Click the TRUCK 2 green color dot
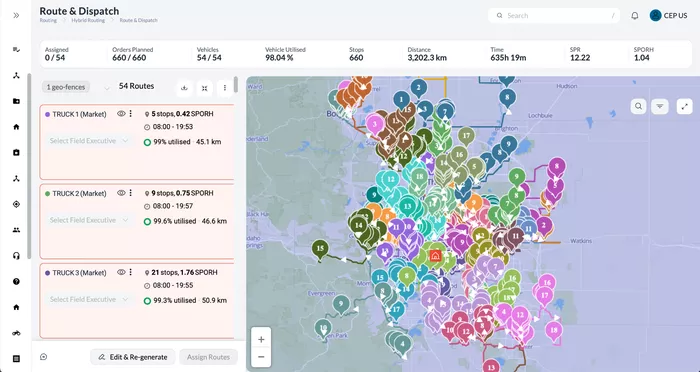 point(47,194)
